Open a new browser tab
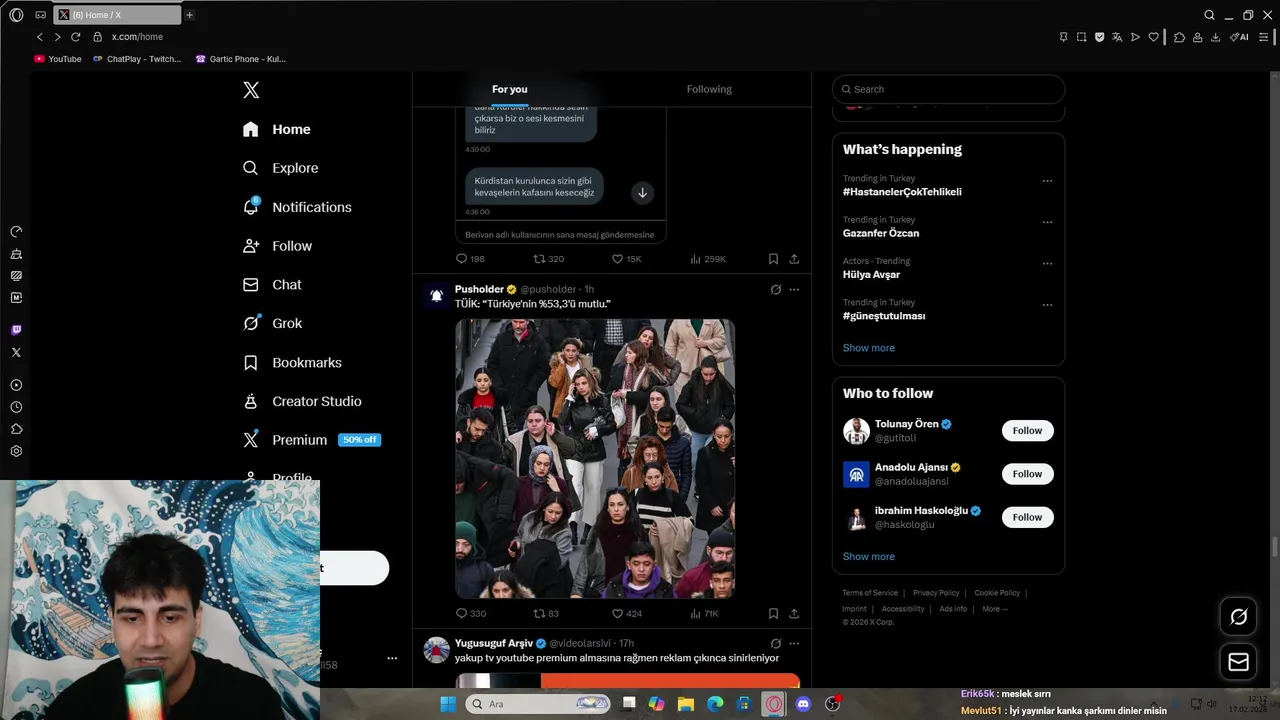 [189, 15]
